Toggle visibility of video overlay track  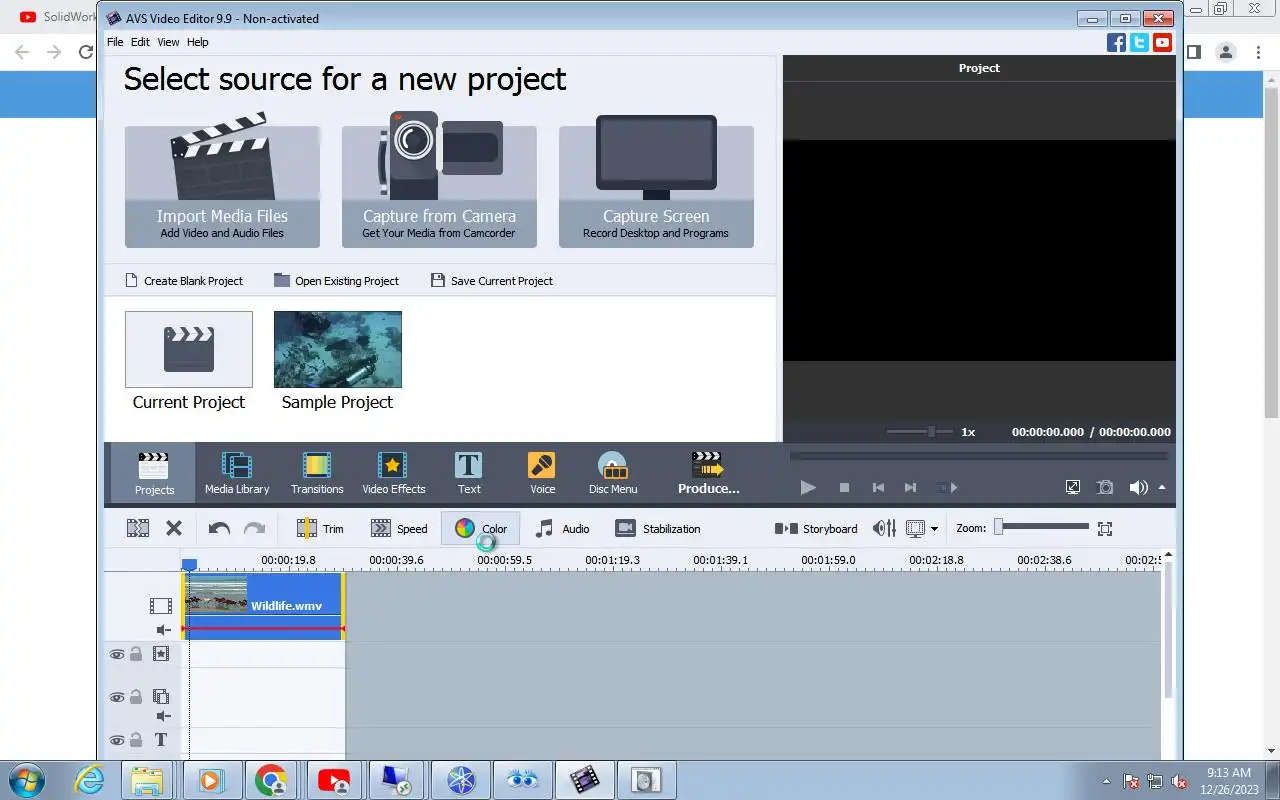[x=117, y=697]
